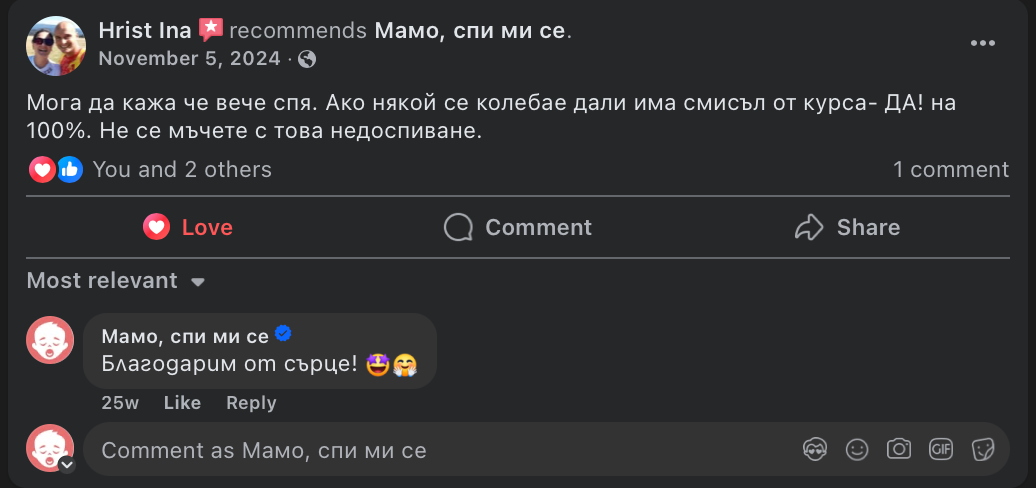Click the love and like reaction icons
Viewport: 1036px width, 488px height.
point(55,170)
